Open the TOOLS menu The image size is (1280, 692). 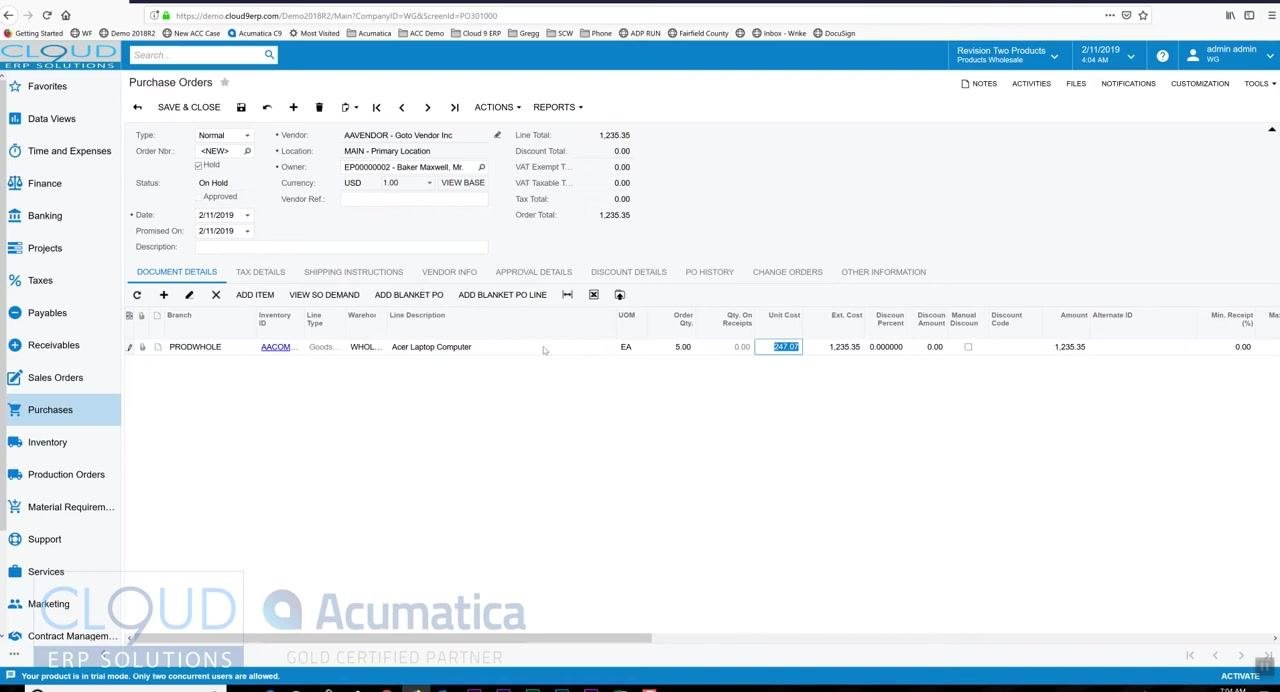1259,84
